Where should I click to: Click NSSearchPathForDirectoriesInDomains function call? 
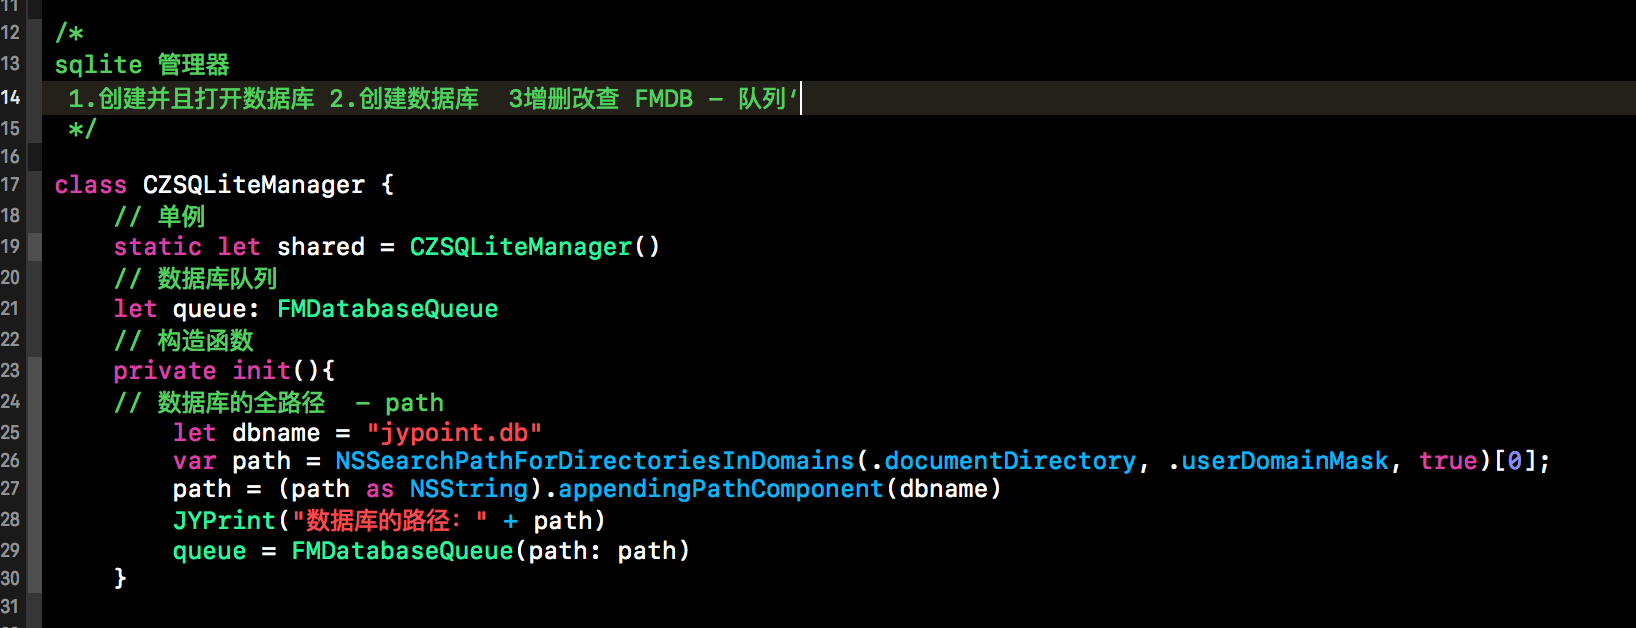pyautogui.click(x=594, y=461)
